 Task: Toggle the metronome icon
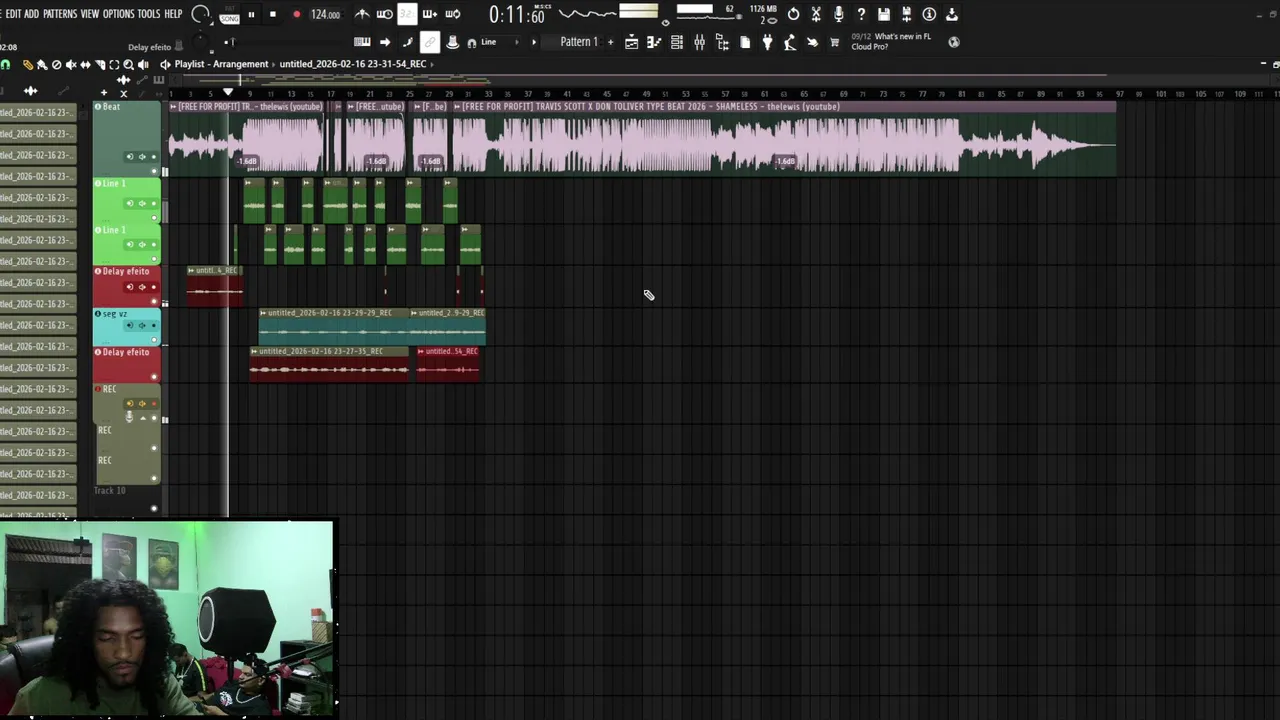click(x=362, y=14)
